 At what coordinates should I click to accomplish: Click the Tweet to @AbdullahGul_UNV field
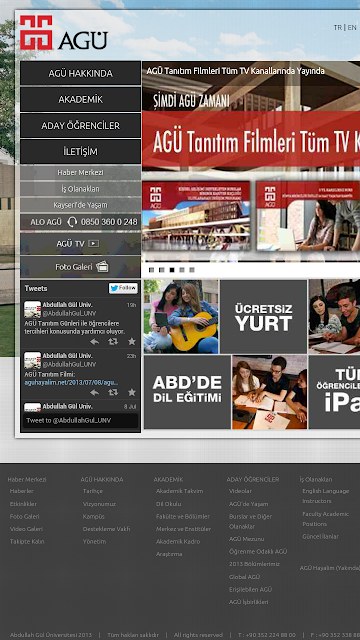click(80, 420)
